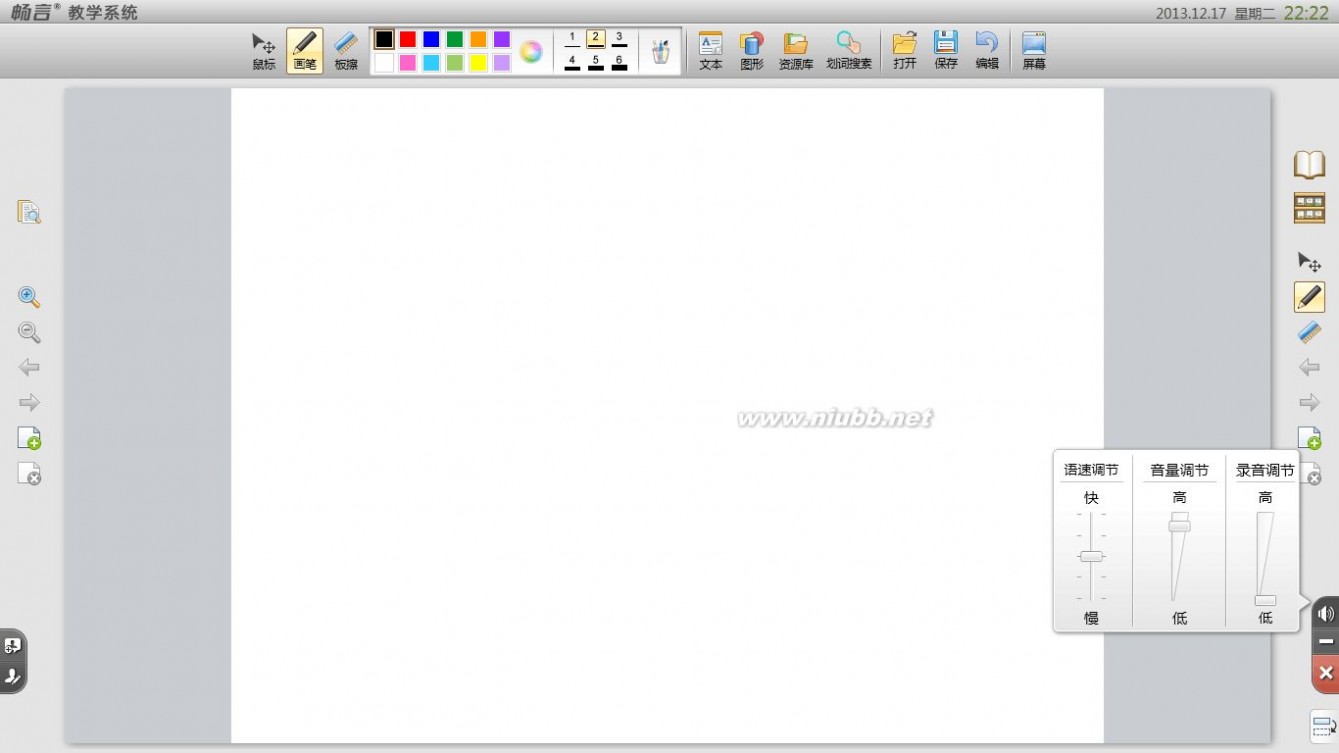1339x753 pixels.
Task: Set pen thickness to 2
Action: pyautogui.click(x=596, y=39)
